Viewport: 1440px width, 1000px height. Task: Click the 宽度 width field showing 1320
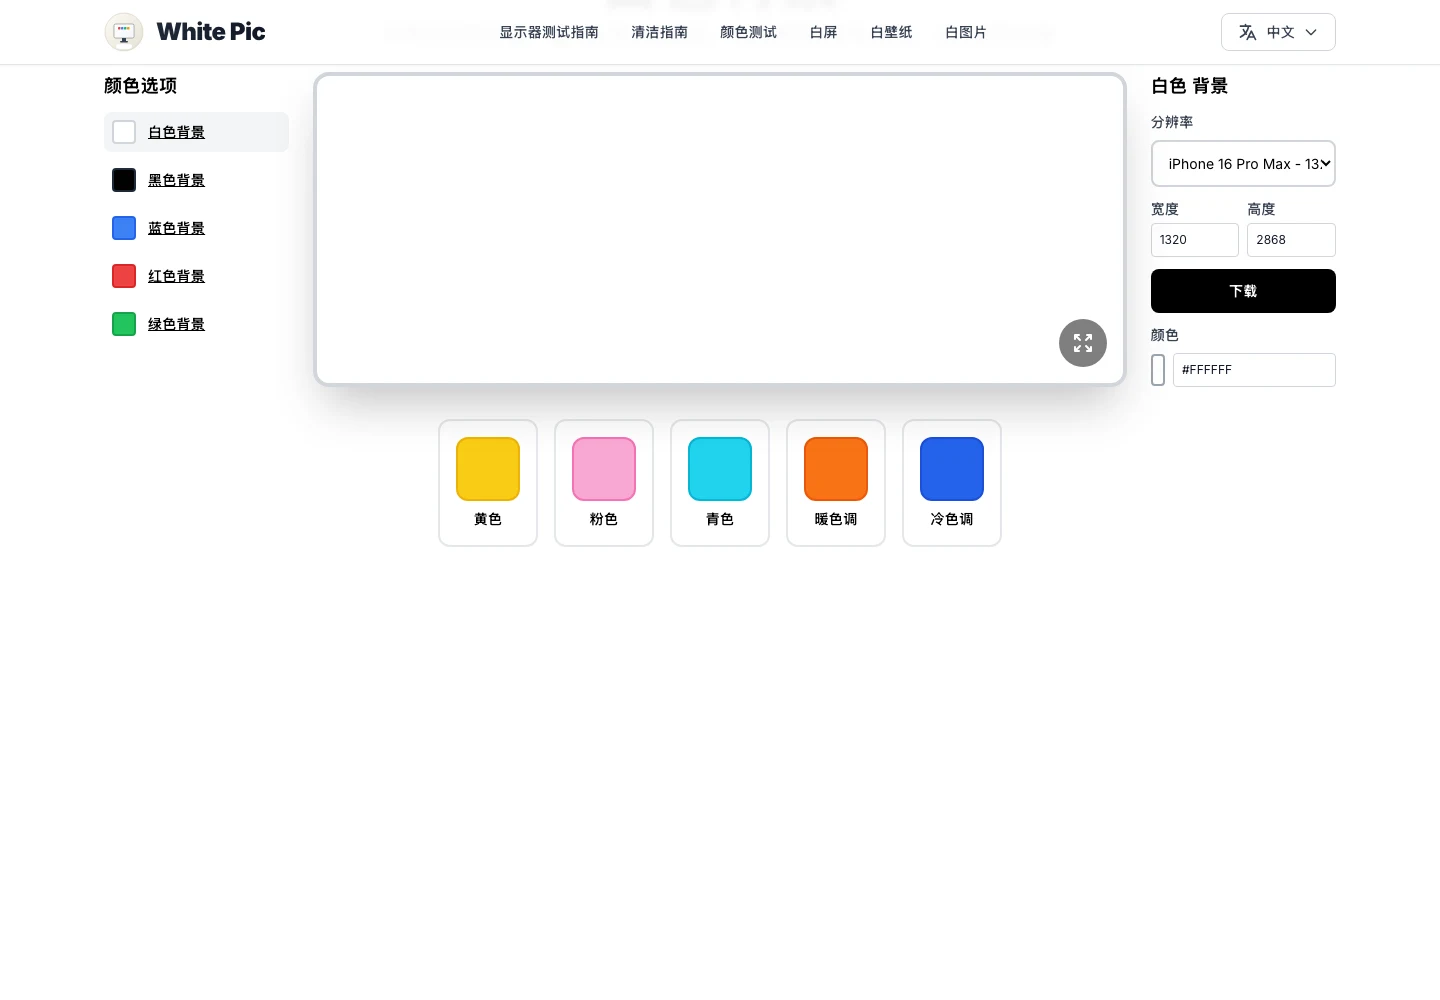click(1195, 240)
